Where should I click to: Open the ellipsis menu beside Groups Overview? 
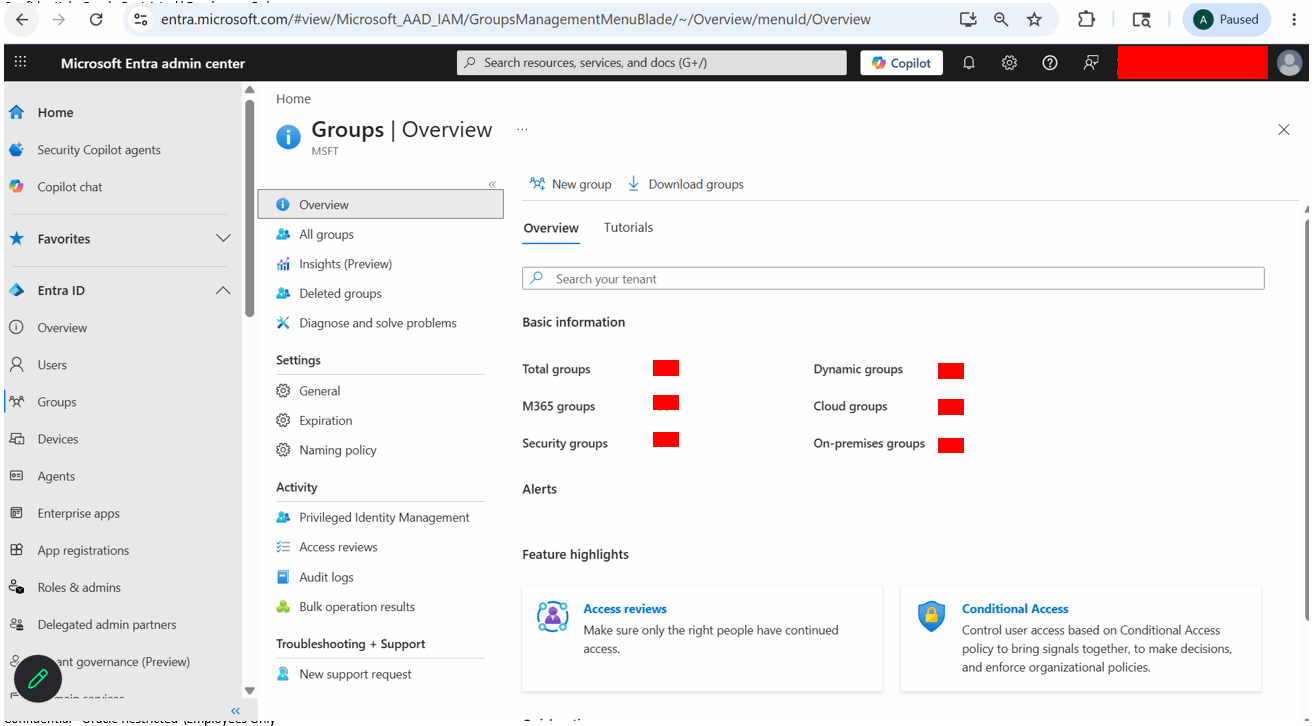522,130
